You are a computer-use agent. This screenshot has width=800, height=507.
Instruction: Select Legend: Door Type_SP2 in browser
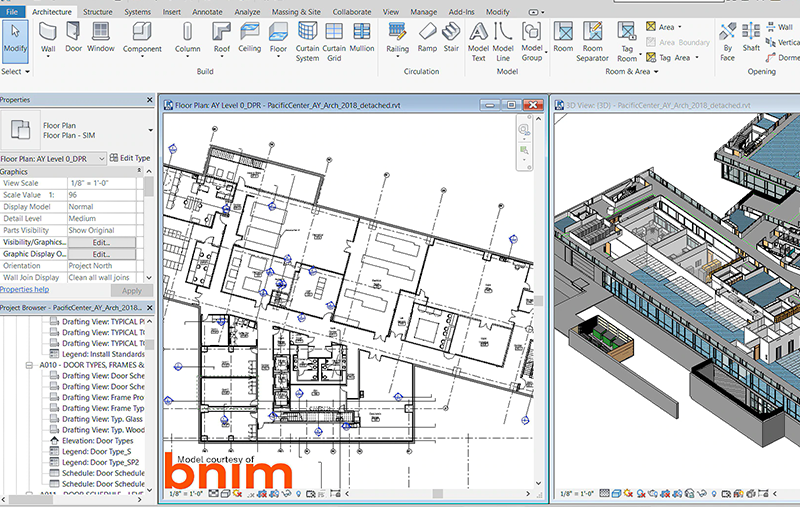(x=100, y=462)
